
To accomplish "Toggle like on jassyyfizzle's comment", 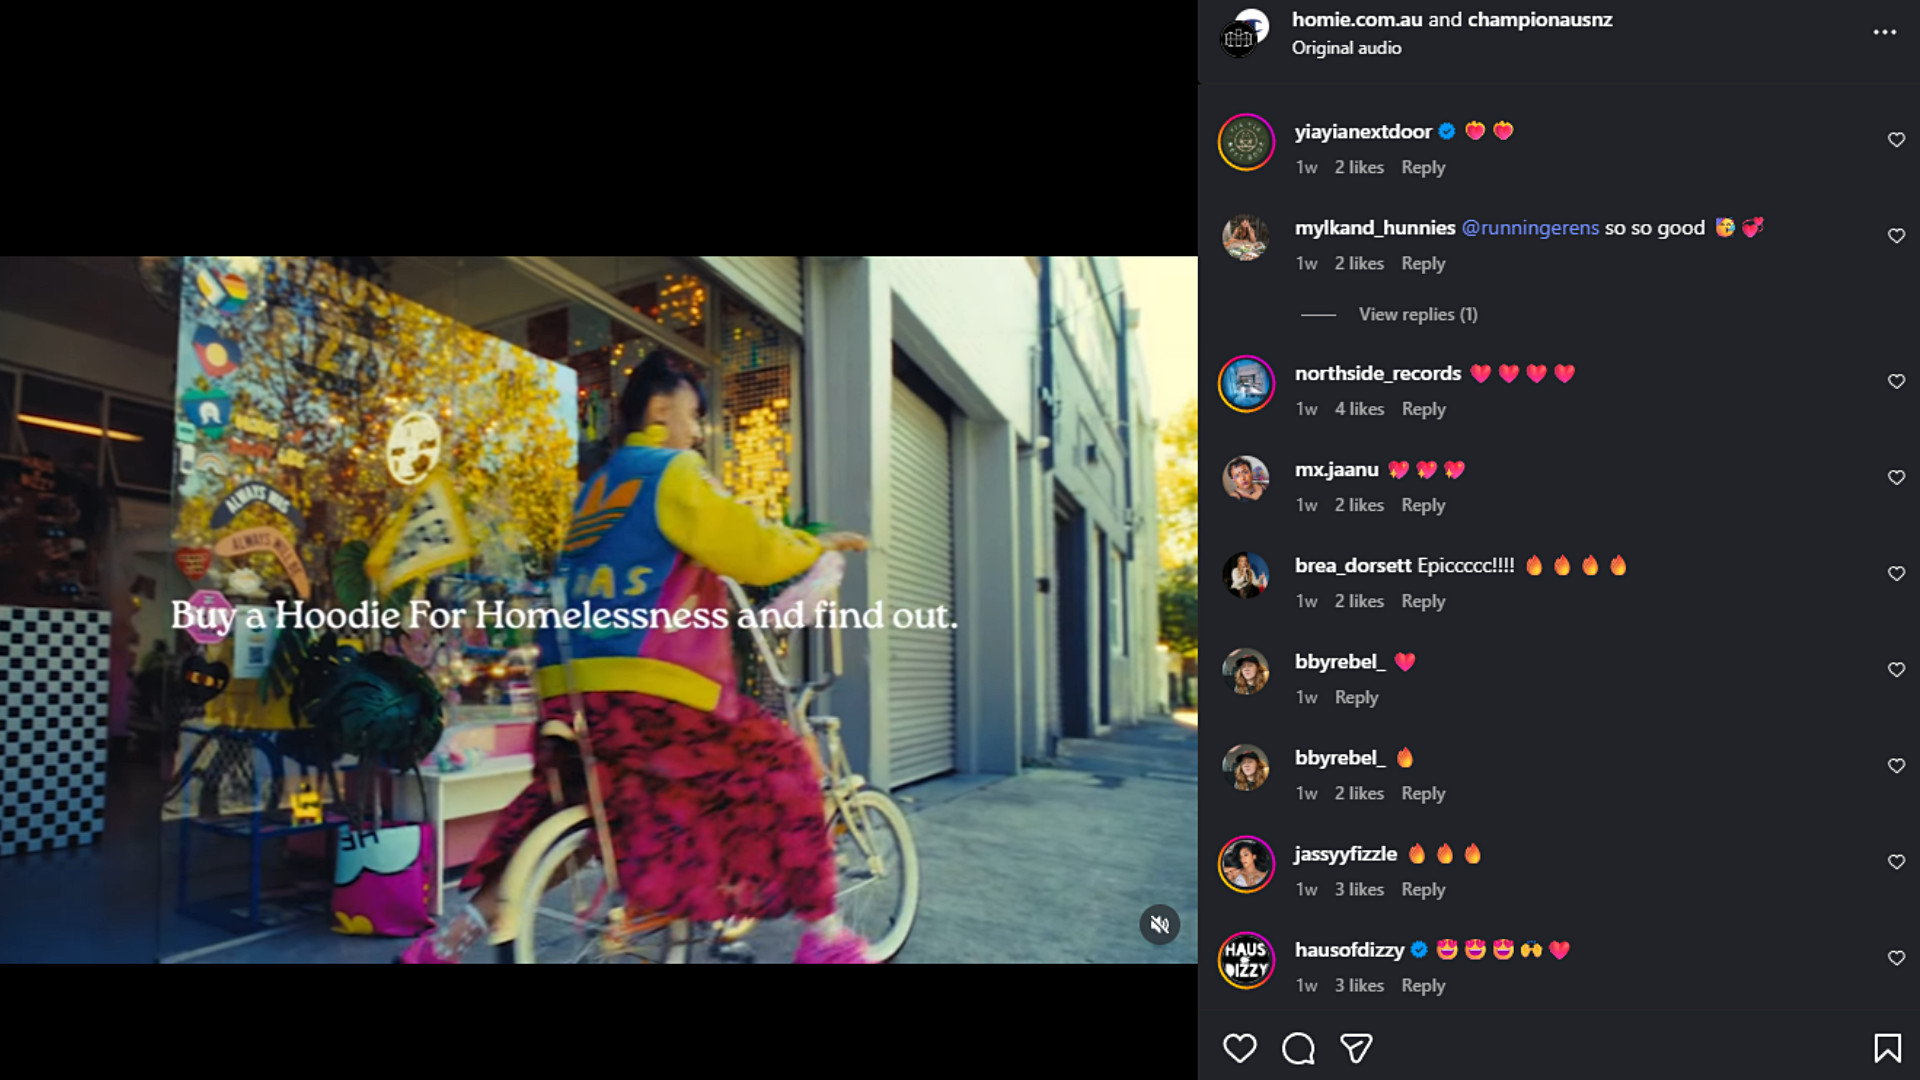I will [1896, 861].
